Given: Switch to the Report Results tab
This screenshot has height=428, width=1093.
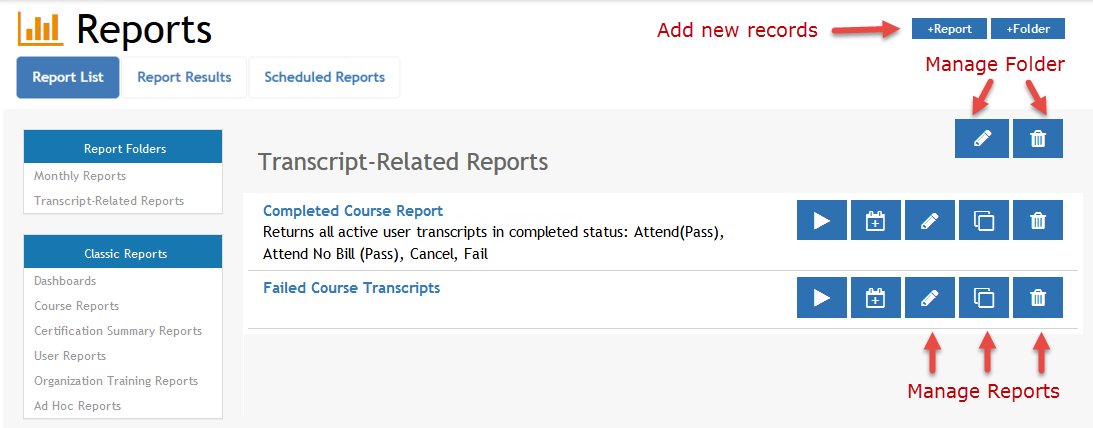Looking at the screenshot, I should point(184,77).
